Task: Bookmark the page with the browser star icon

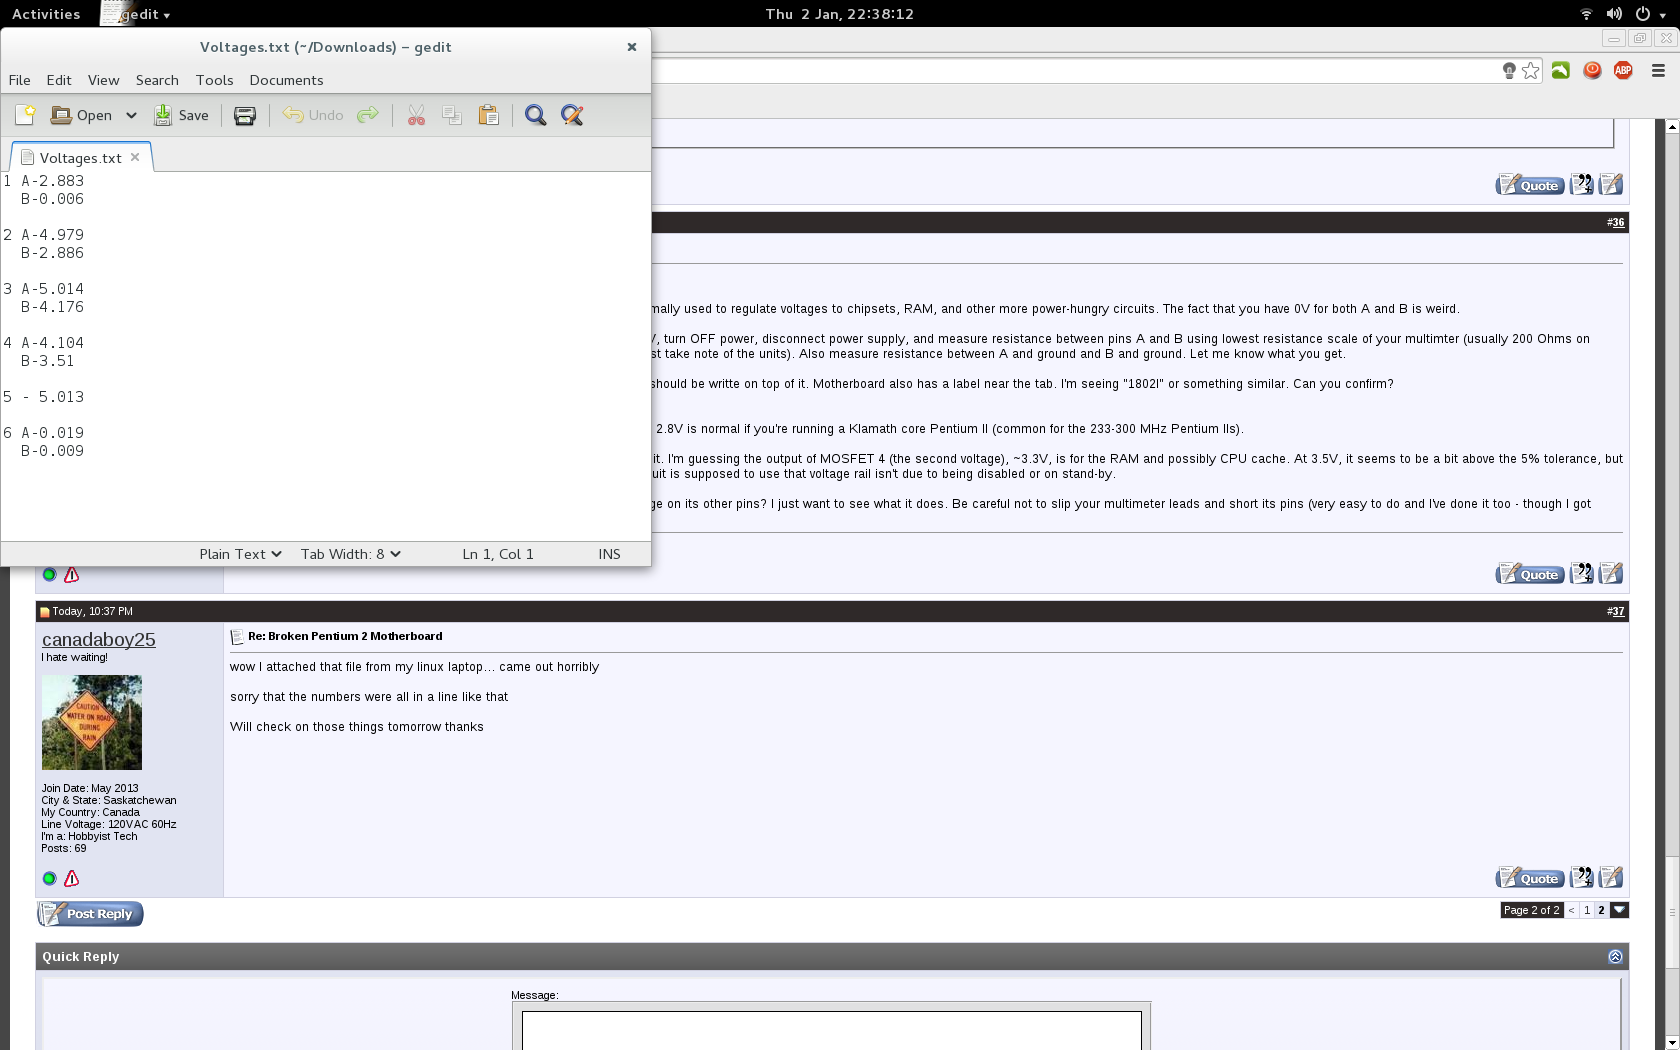Action: coord(1531,71)
